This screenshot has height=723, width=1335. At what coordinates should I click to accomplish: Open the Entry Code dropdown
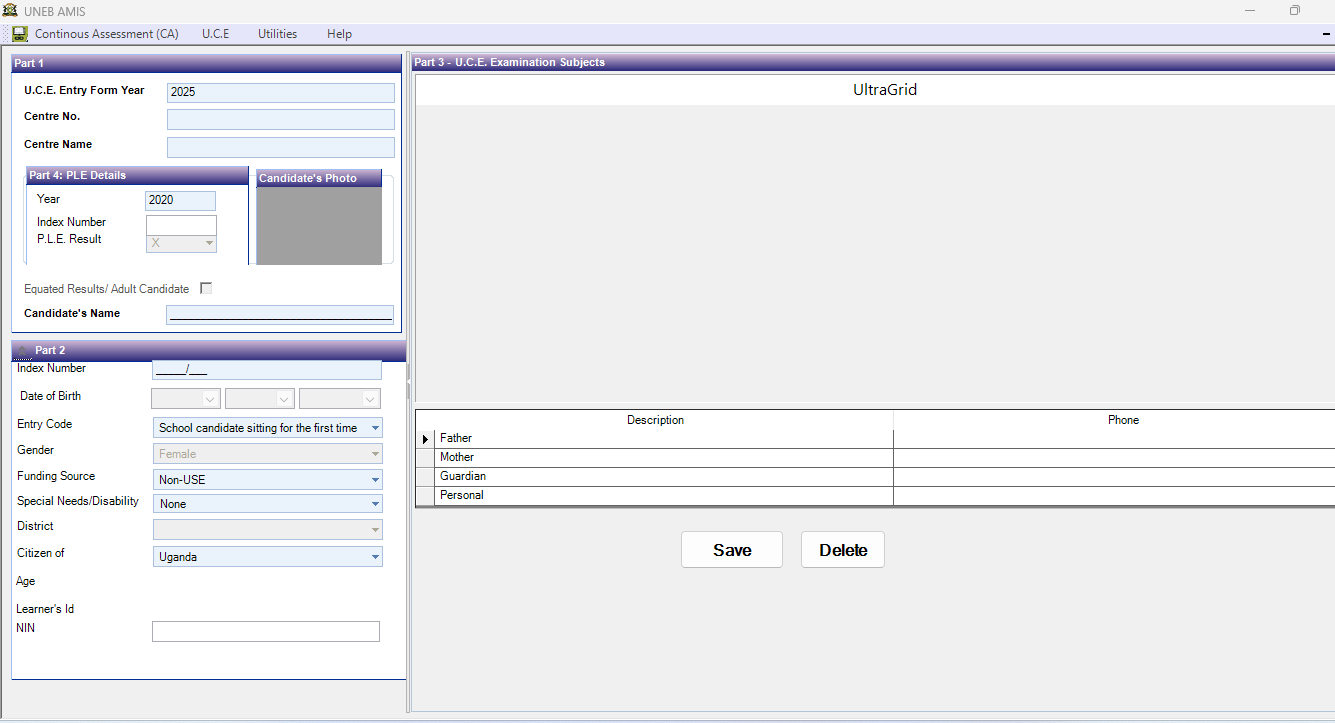[375, 428]
